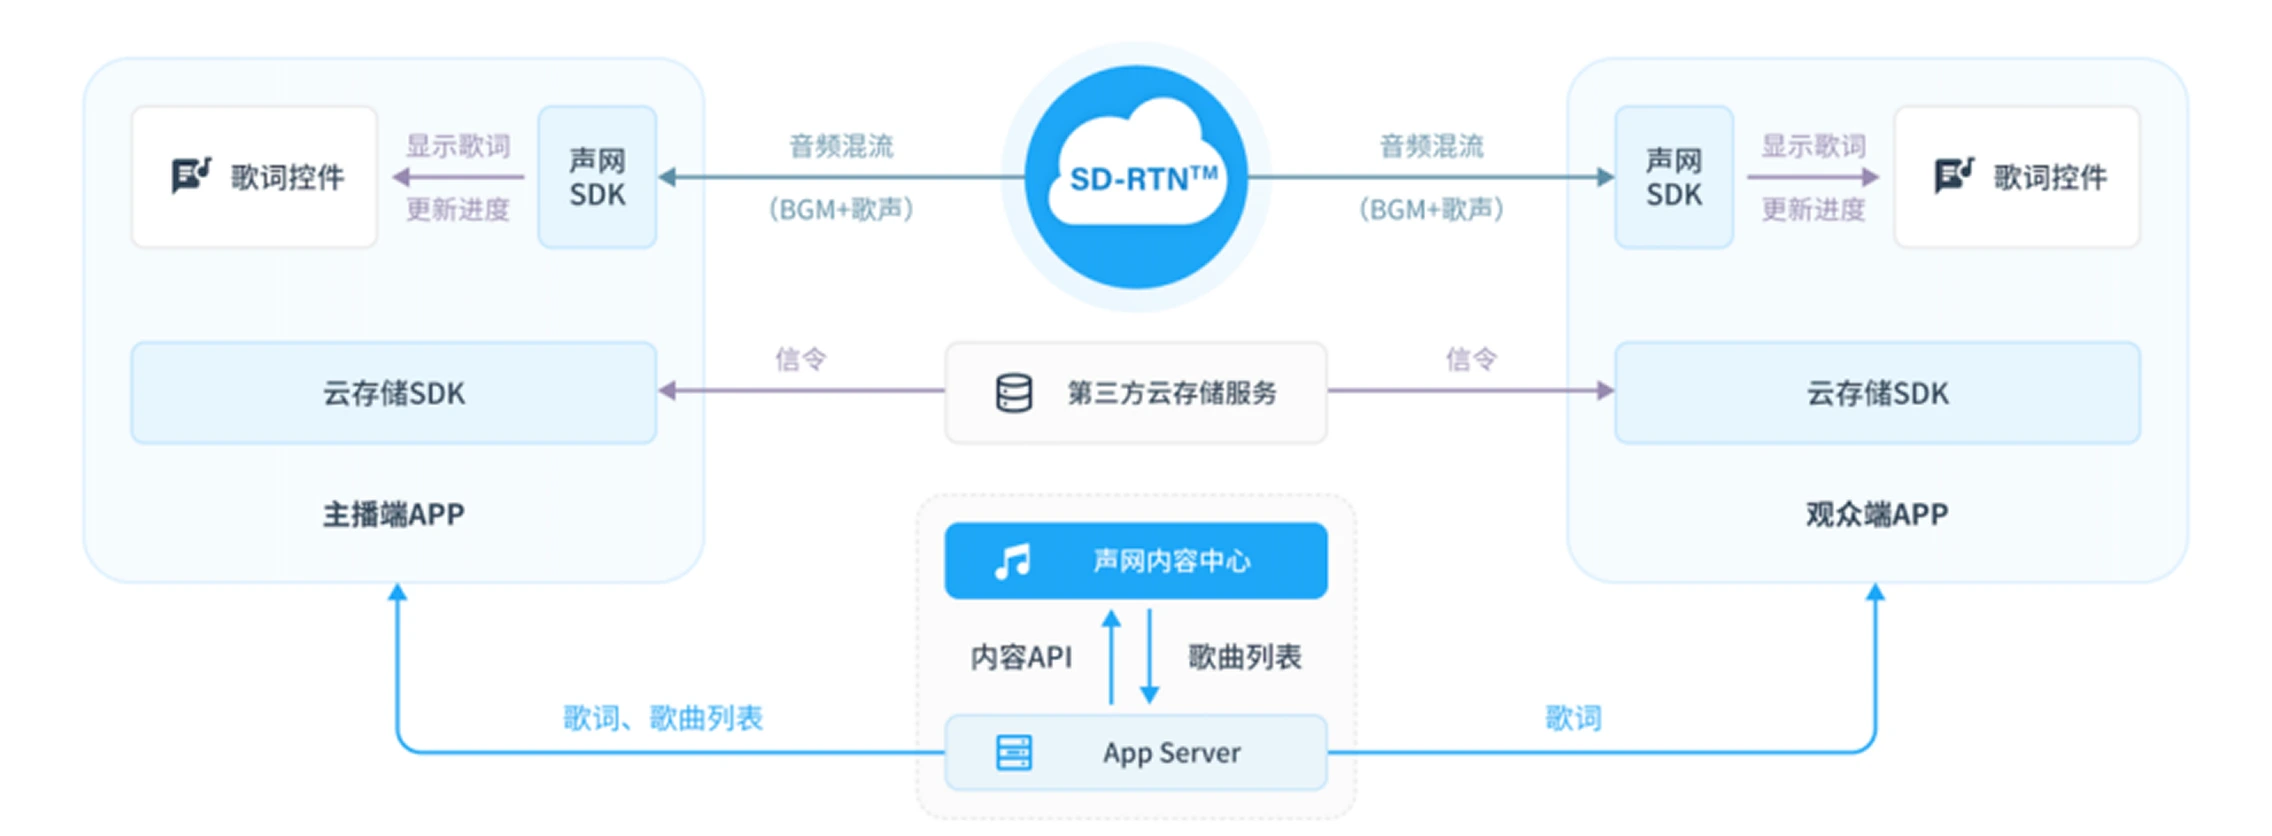The height and width of the screenshot is (836, 2272).
Task: Click the lyrics widget icon in host app
Action: pos(191,176)
